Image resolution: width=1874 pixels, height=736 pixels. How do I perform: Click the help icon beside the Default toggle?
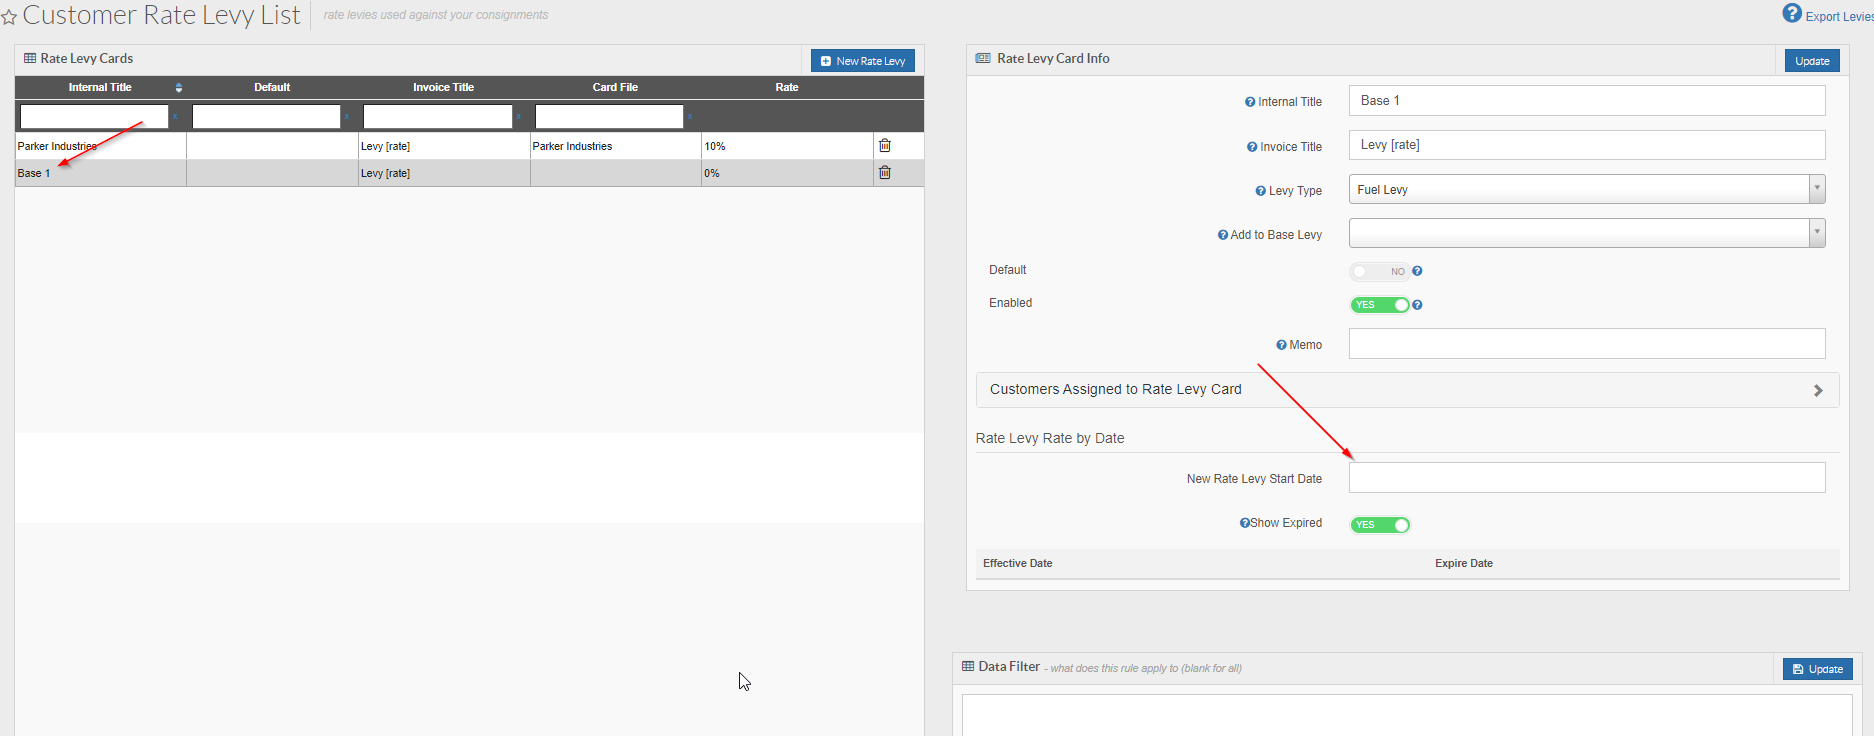coord(1417,271)
